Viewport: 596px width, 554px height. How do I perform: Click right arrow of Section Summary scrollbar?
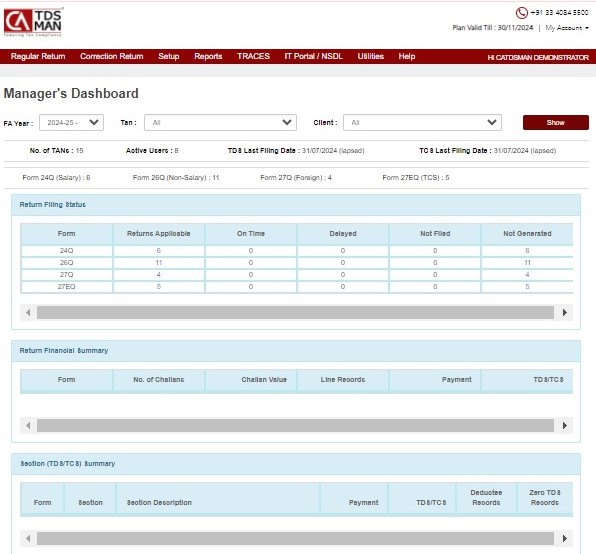[x=564, y=538]
